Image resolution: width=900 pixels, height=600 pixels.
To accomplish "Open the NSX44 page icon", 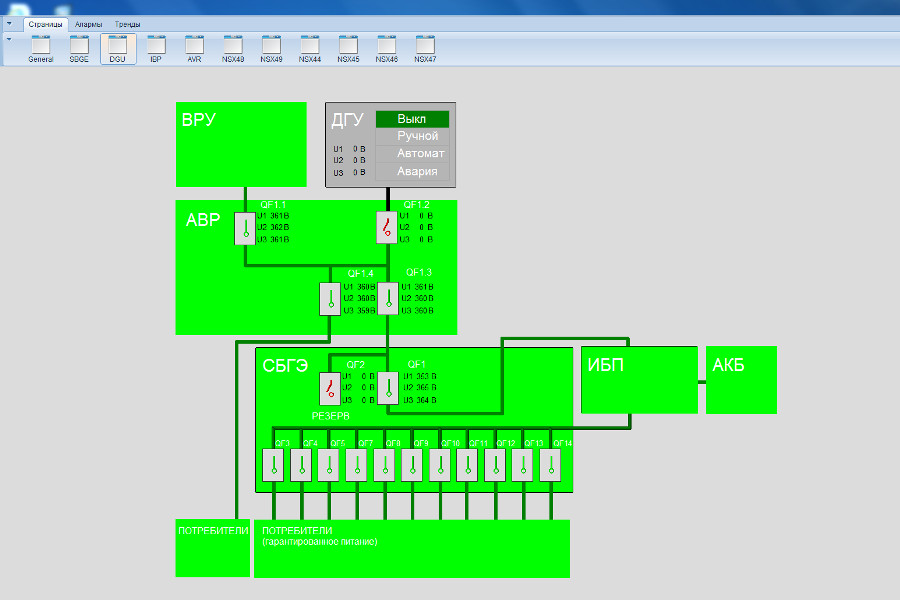I will click(x=309, y=49).
